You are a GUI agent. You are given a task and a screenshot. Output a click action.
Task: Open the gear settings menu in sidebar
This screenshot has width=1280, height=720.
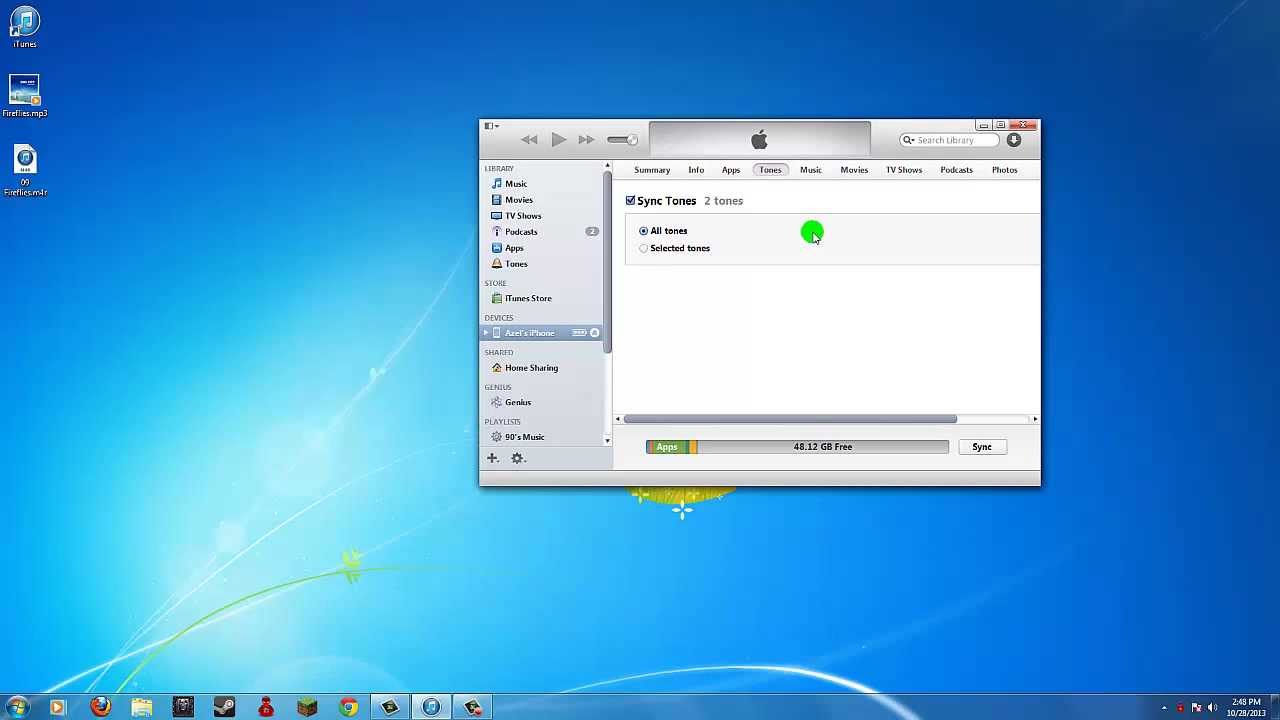(x=518, y=458)
